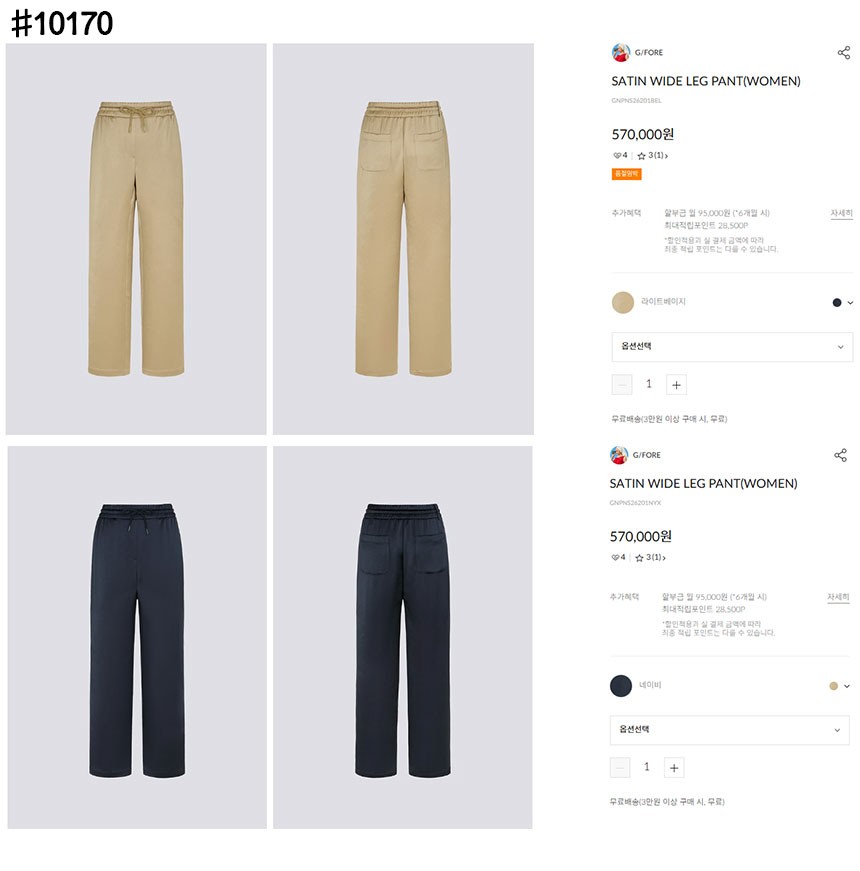Click G/FORE brand avatar on navy listing
This screenshot has height=871, width=860.
click(619, 454)
